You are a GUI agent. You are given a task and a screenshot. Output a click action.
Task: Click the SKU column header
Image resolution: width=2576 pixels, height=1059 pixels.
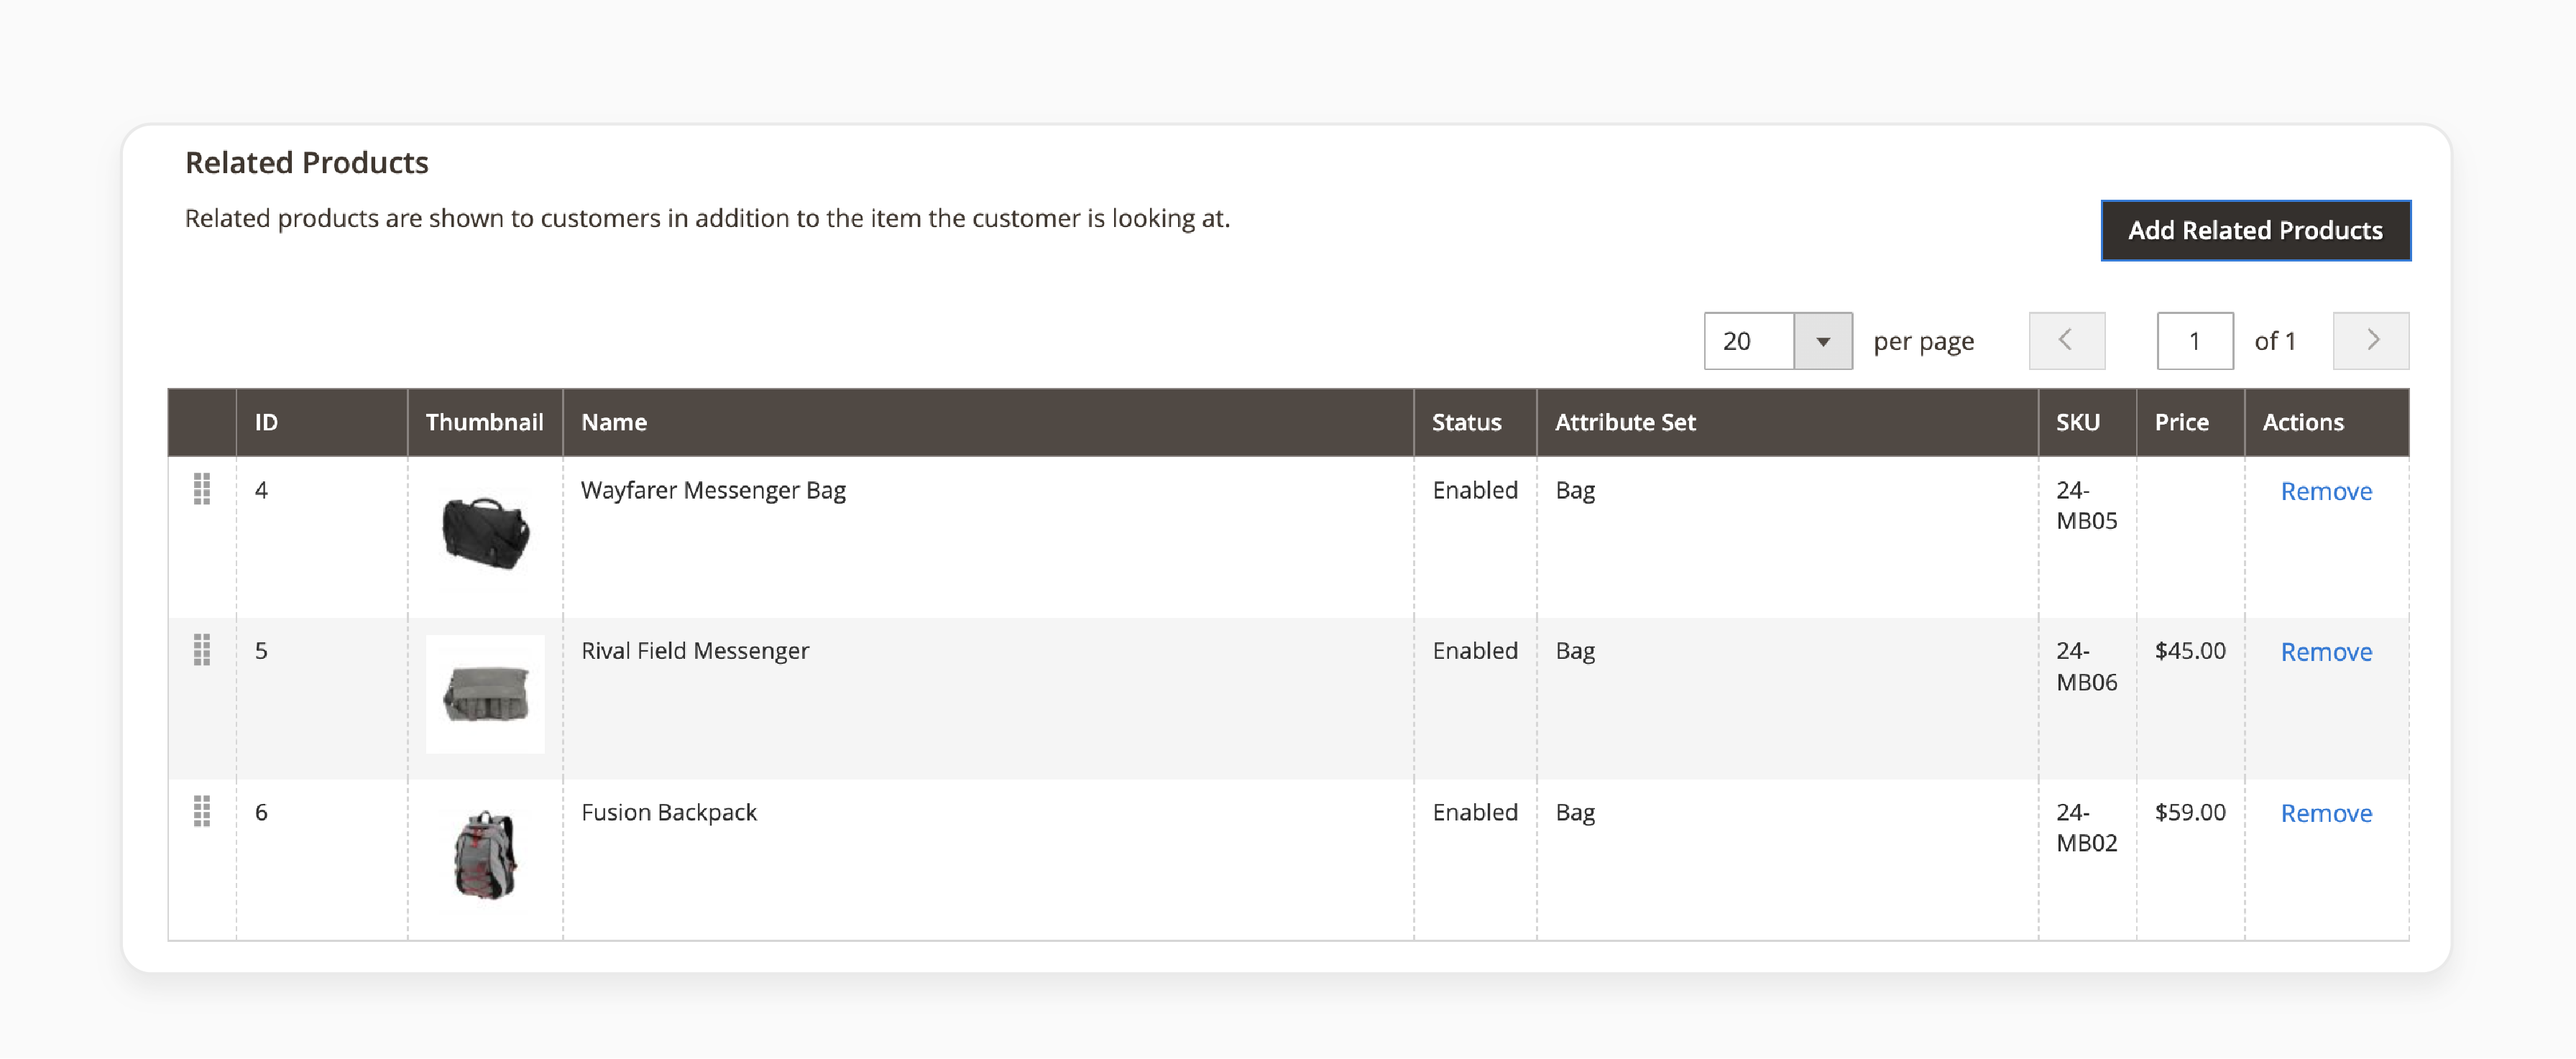point(2087,423)
